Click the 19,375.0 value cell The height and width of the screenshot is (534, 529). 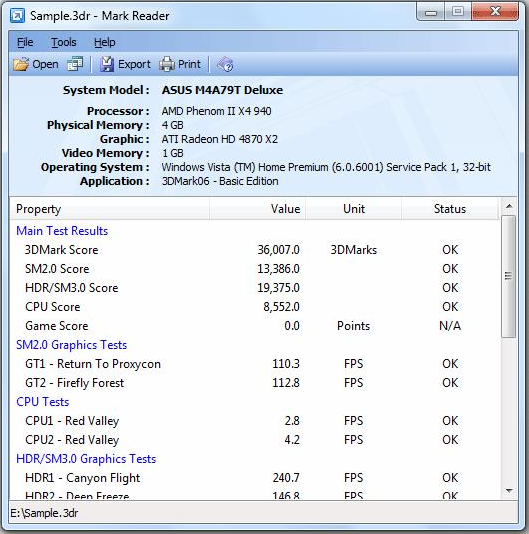(278, 288)
